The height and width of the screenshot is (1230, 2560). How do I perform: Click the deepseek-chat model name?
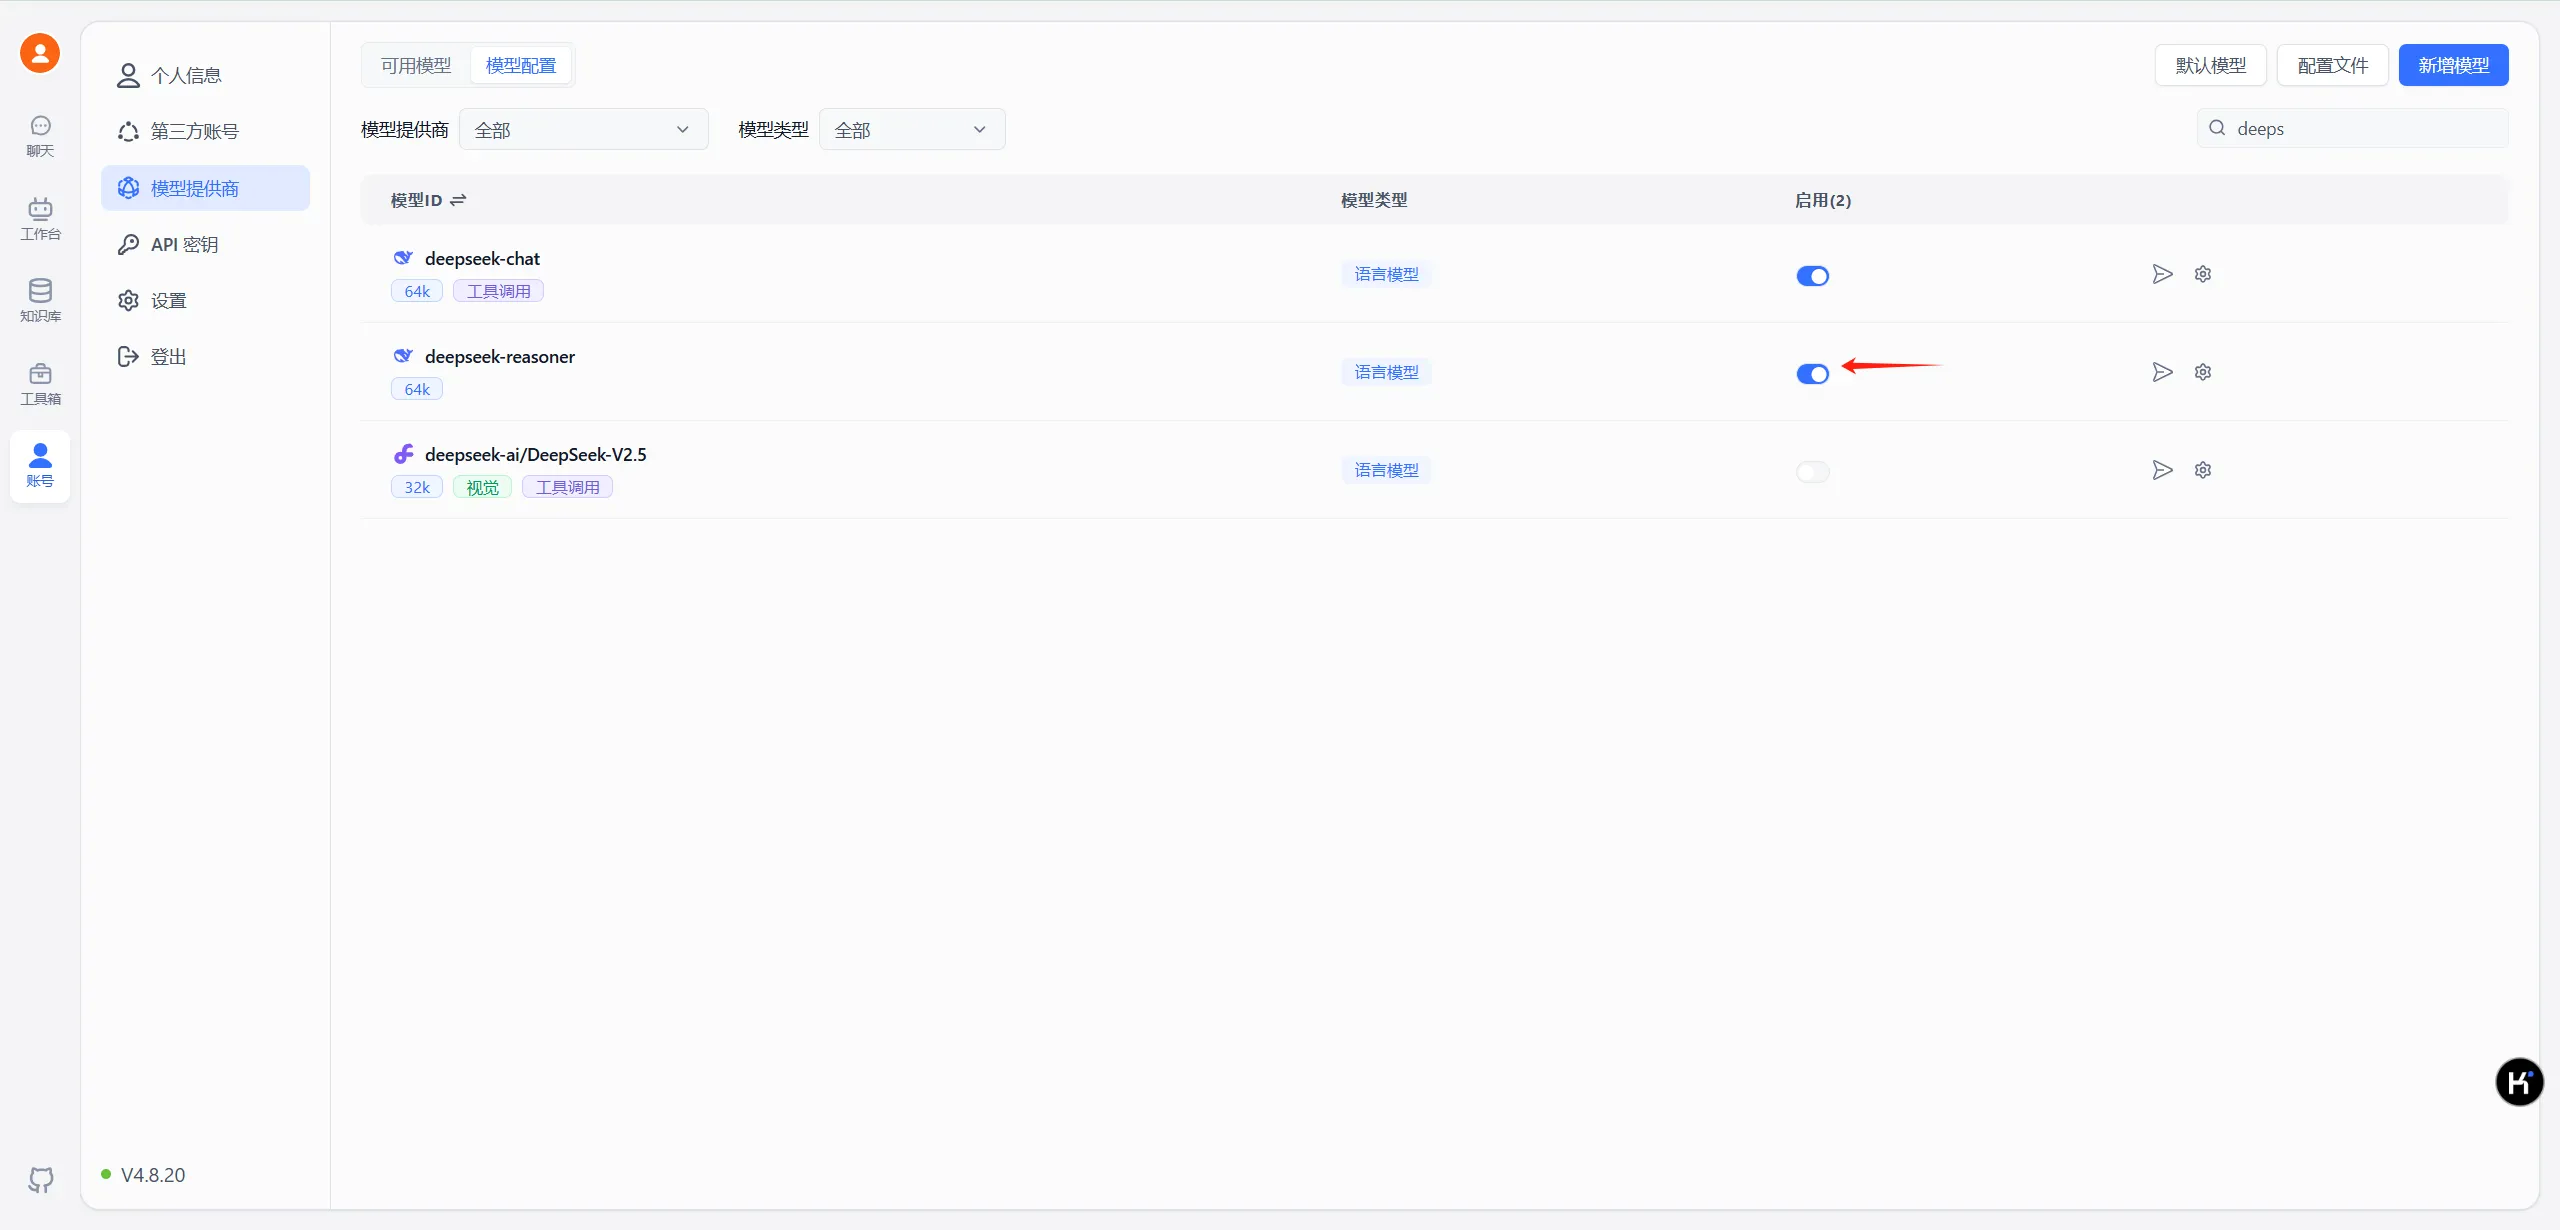point(482,258)
